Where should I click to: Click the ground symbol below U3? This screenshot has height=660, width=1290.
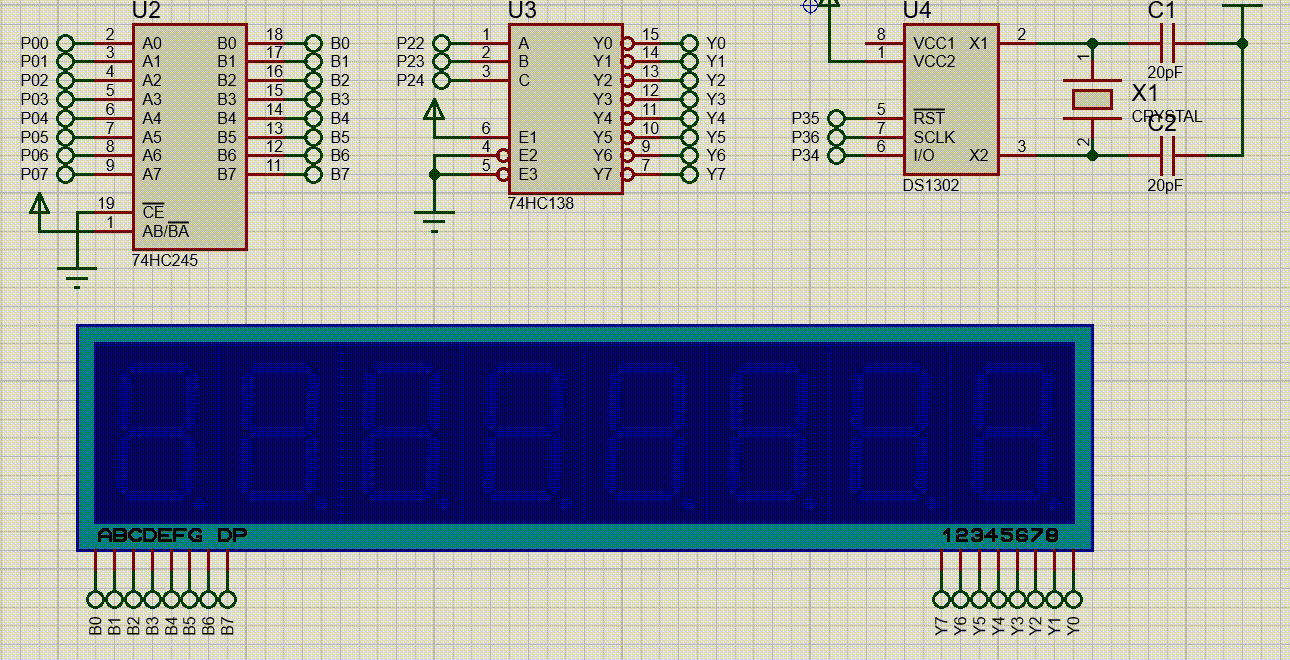[x=434, y=221]
